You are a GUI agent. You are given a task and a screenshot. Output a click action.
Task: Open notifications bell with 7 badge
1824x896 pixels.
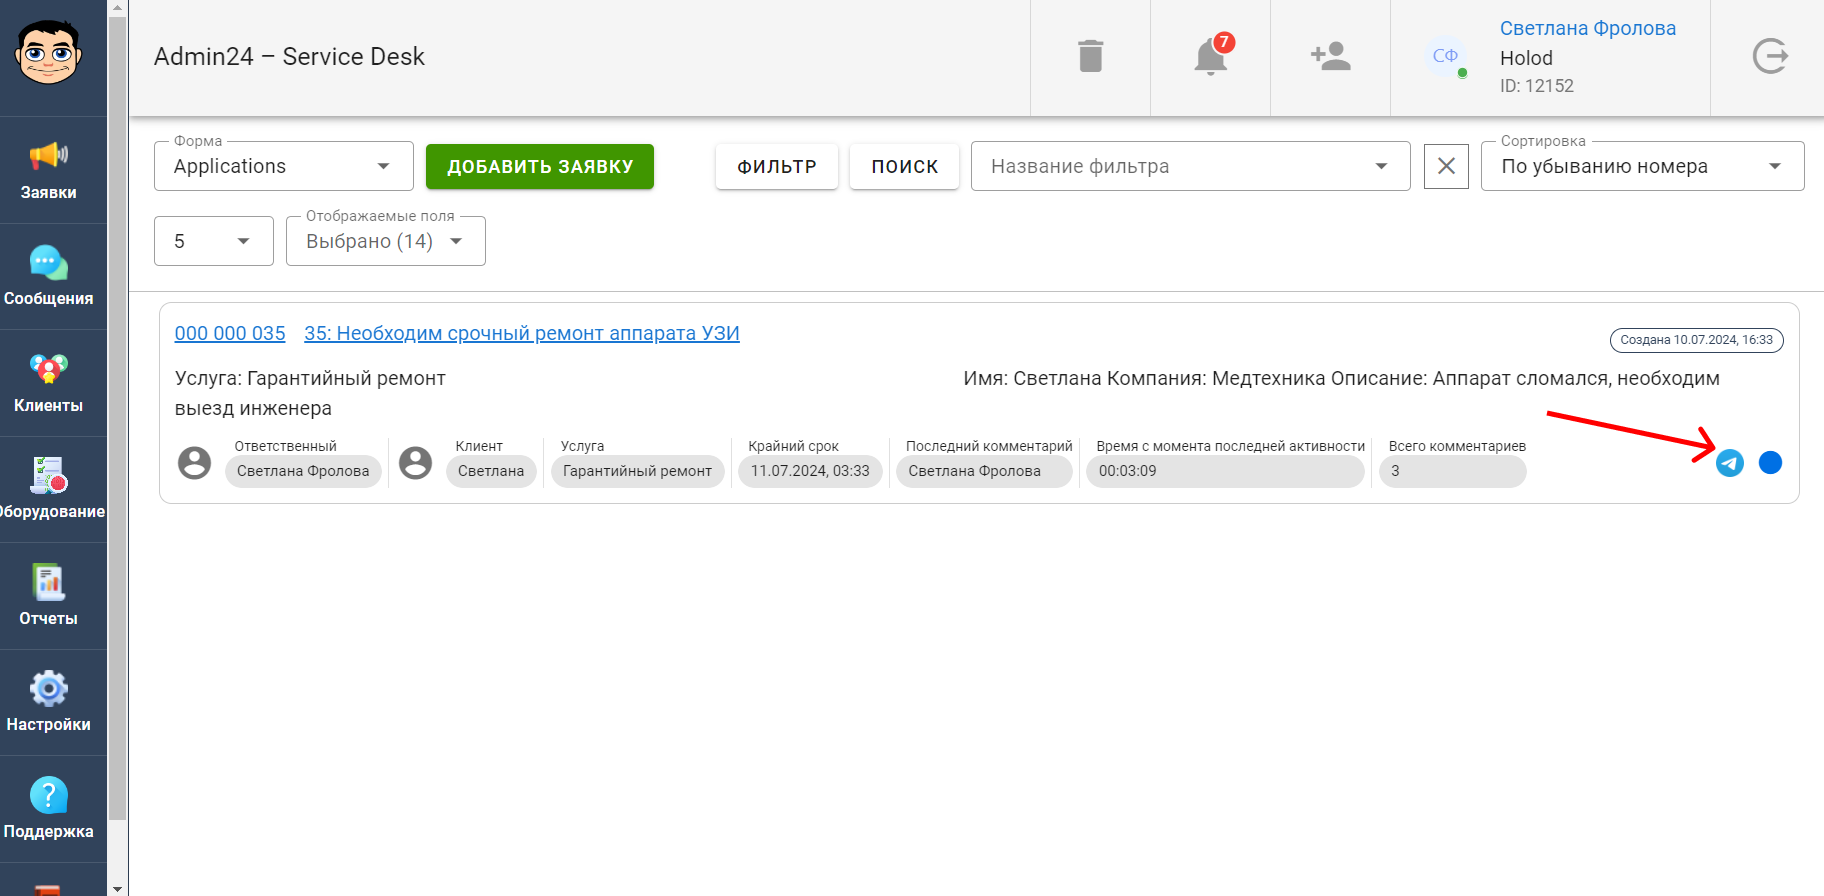pyautogui.click(x=1212, y=55)
